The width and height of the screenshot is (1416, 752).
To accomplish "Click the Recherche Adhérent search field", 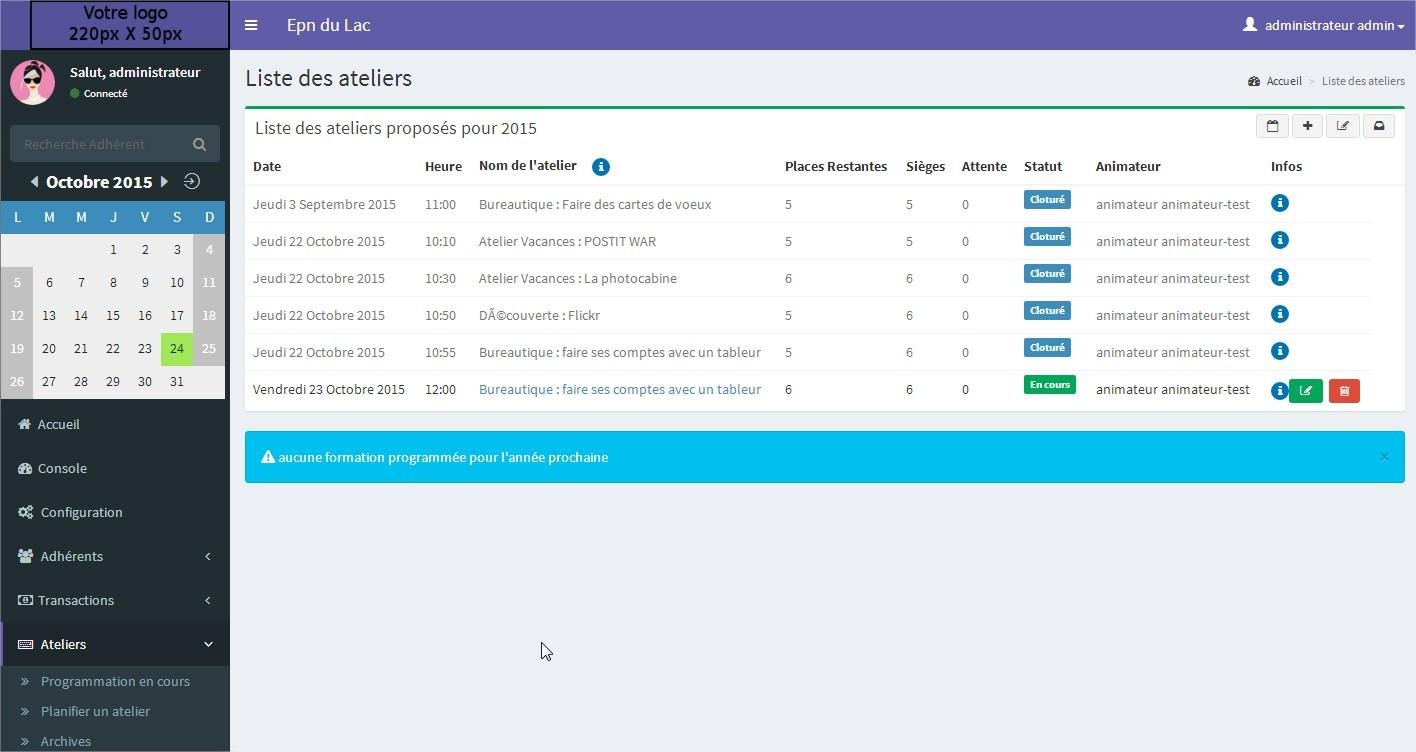I will [x=98, y=144].
